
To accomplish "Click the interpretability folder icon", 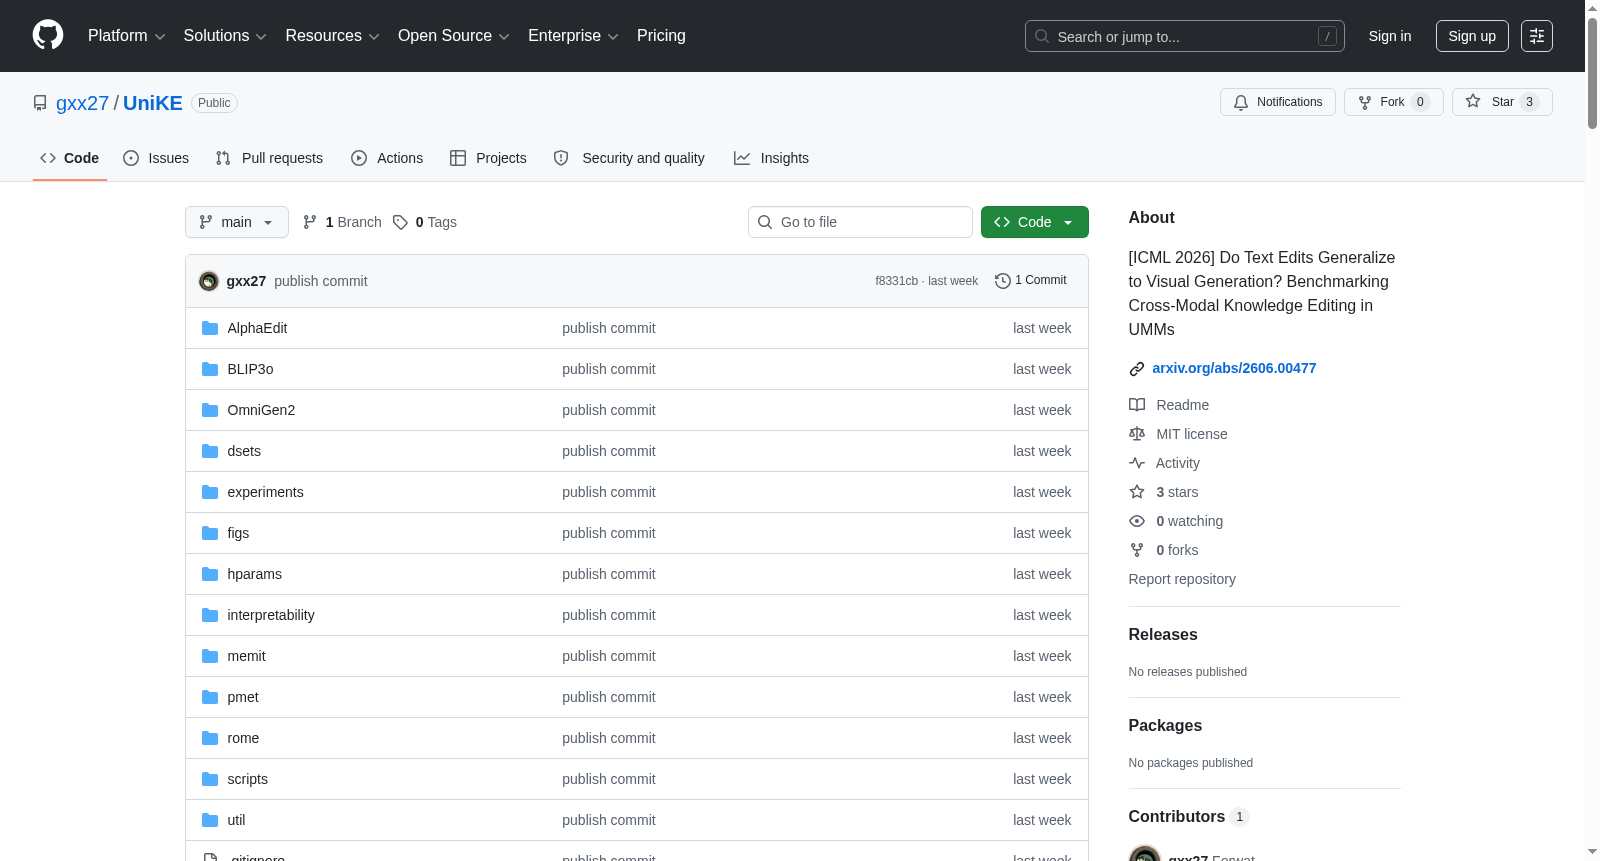I will [210, 615].
